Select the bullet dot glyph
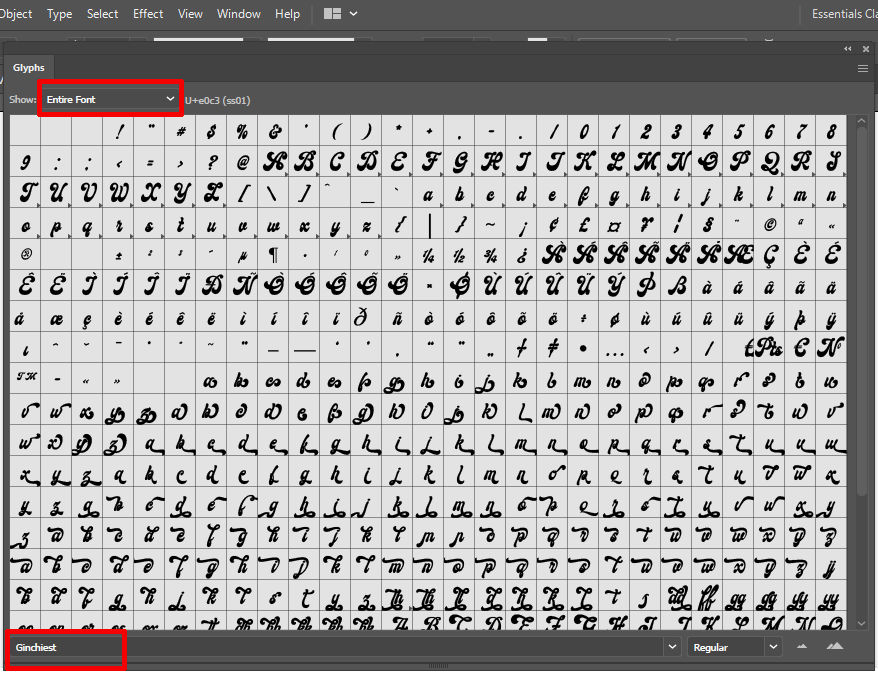 click(x=583, y=348)
